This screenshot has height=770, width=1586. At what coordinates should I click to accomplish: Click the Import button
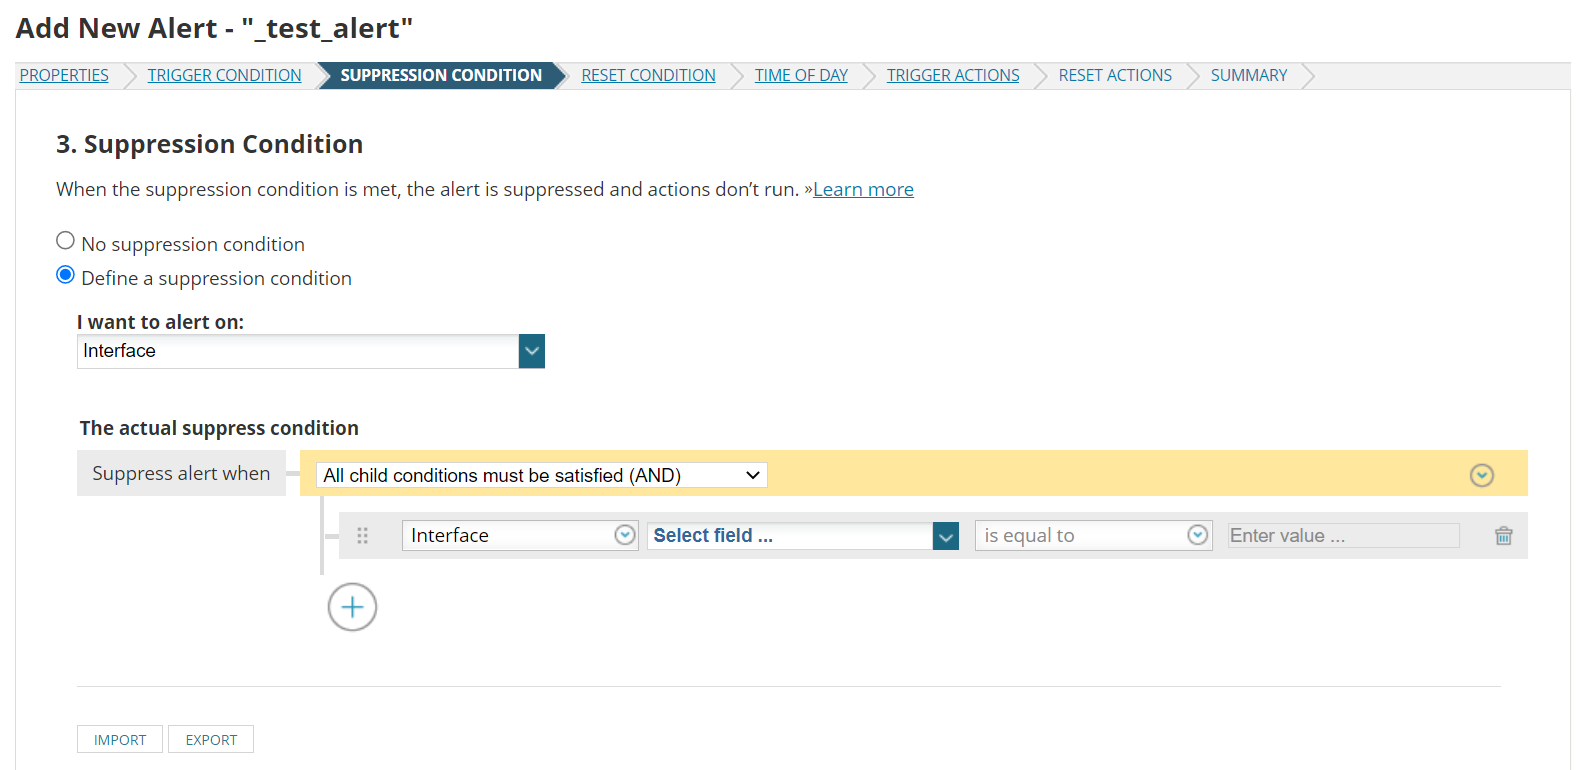(x=120, y=739)
